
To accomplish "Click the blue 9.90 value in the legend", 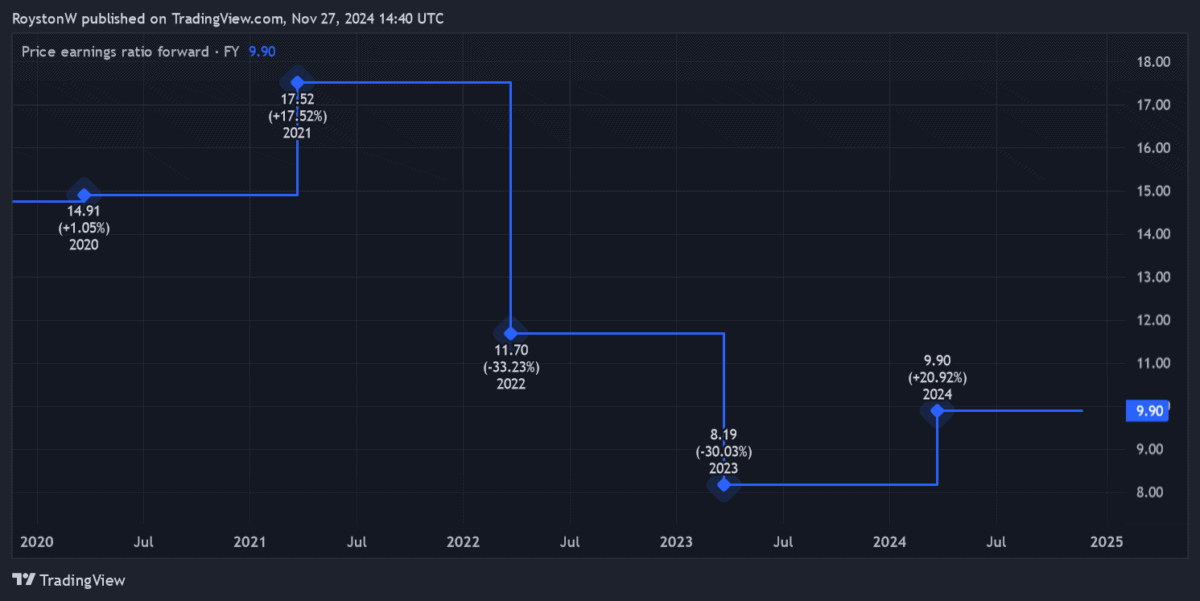I will (x=262, y=51).
